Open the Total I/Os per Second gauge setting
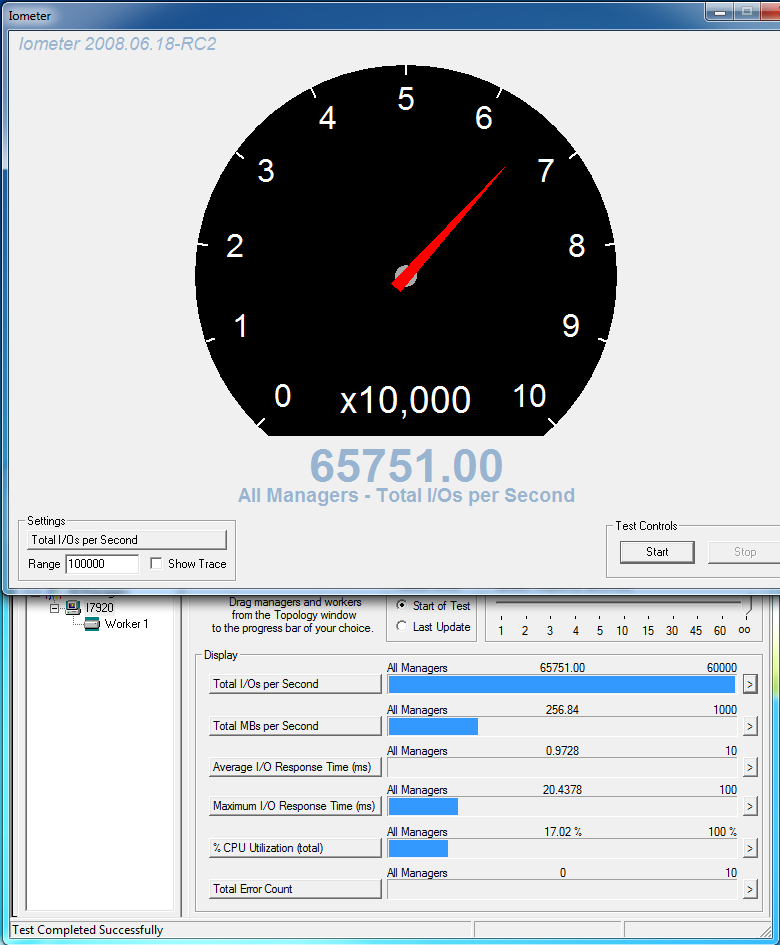This screenshot has width=780, height=945. coord(127,540)
